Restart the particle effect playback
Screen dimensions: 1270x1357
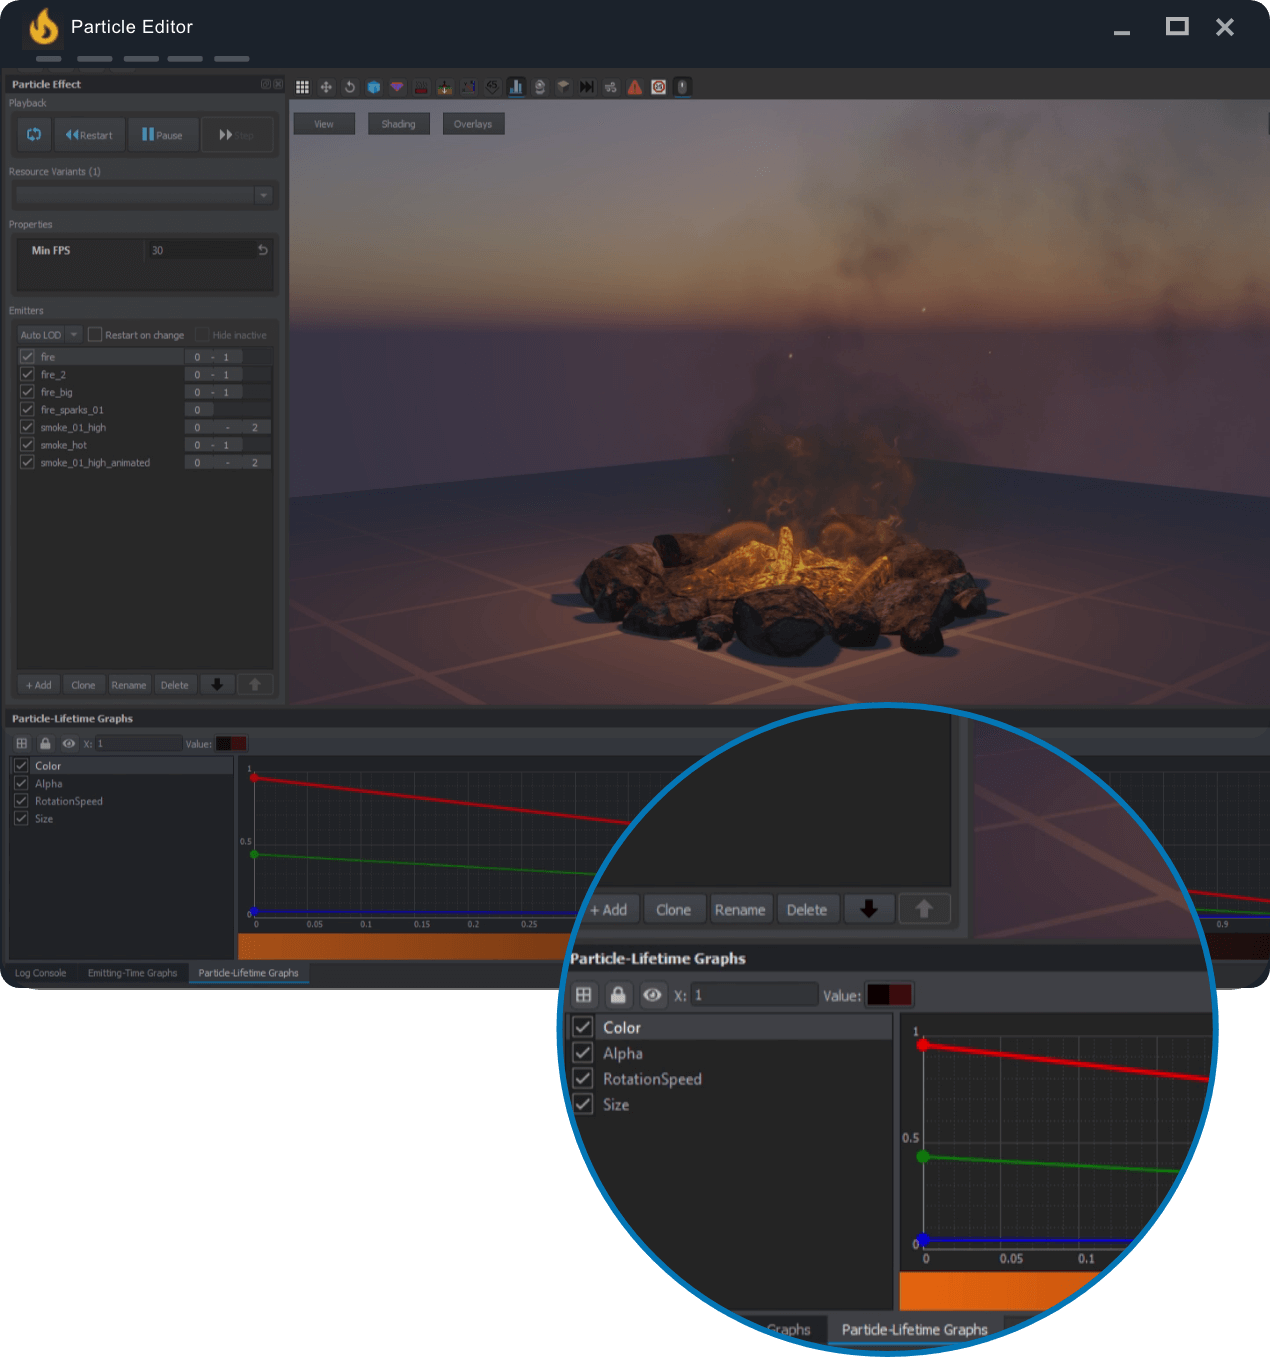[x=89, y=134]
